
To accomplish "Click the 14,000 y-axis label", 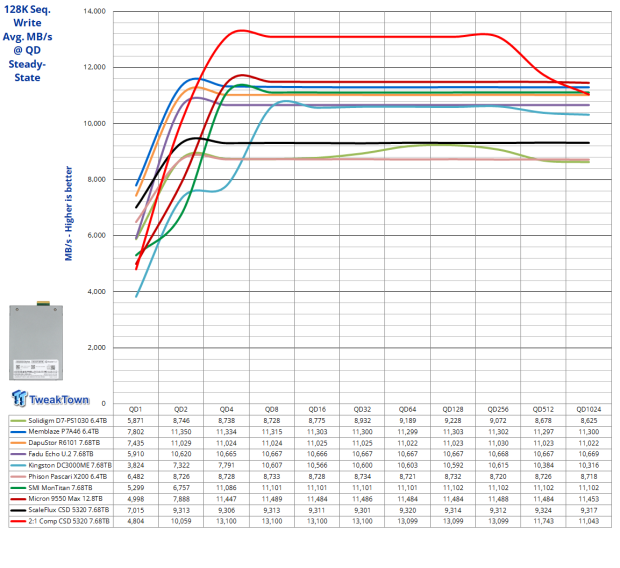I will pyautogui.click(x=95, y=11).
